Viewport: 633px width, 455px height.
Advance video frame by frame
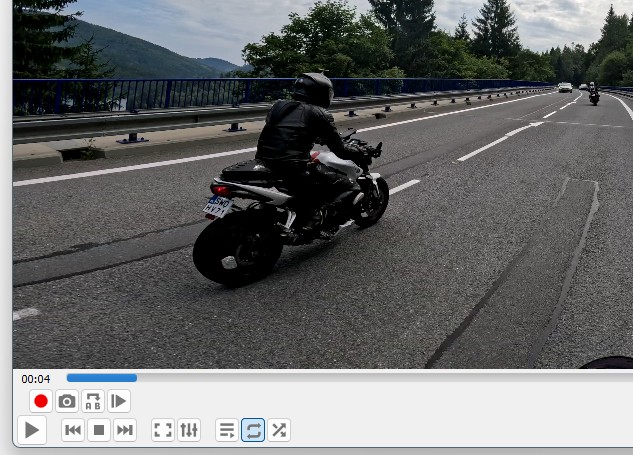point(119,401)
